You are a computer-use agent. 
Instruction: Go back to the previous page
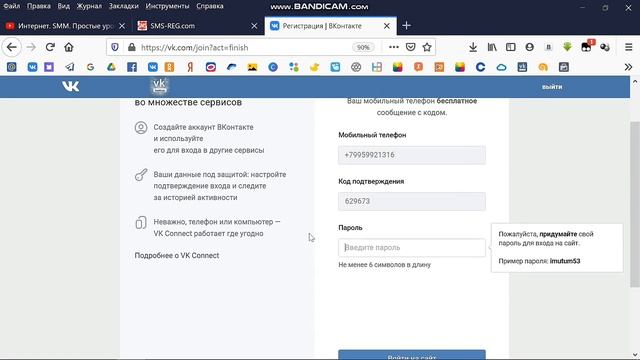coord(11,47)
